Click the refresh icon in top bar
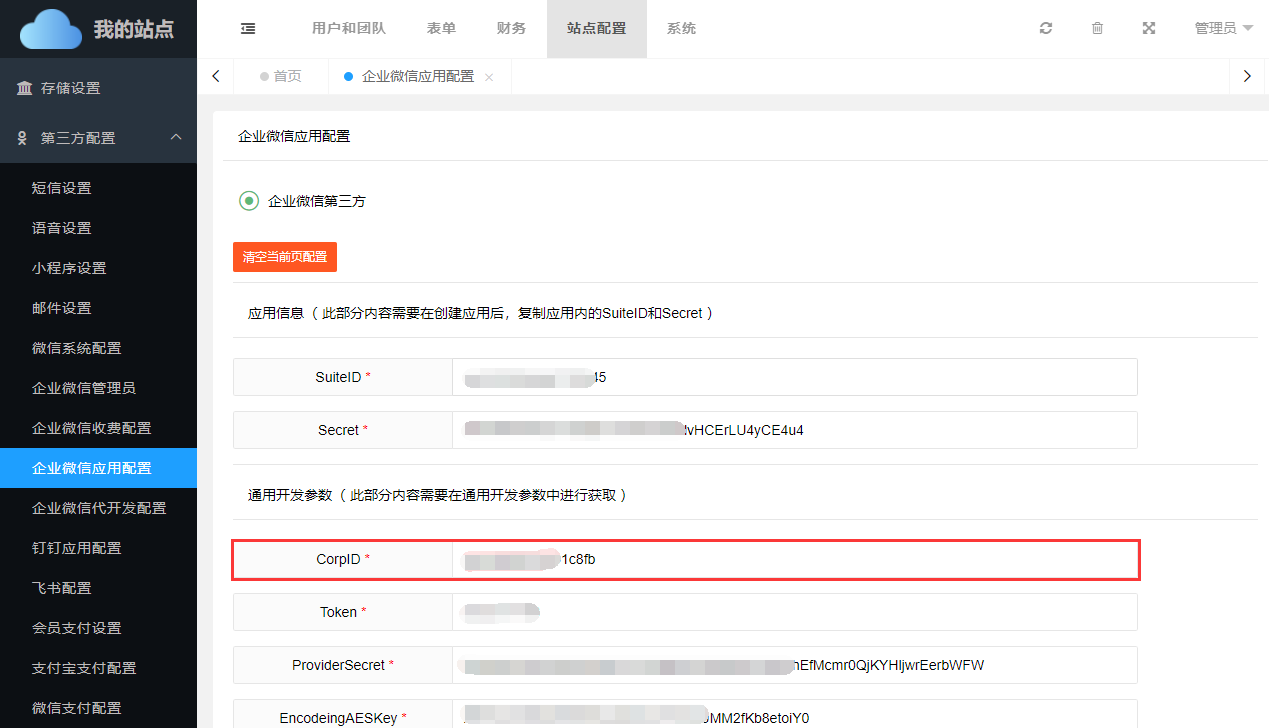The height and width of the screenshot is (728, 1269). (1046, 29)
